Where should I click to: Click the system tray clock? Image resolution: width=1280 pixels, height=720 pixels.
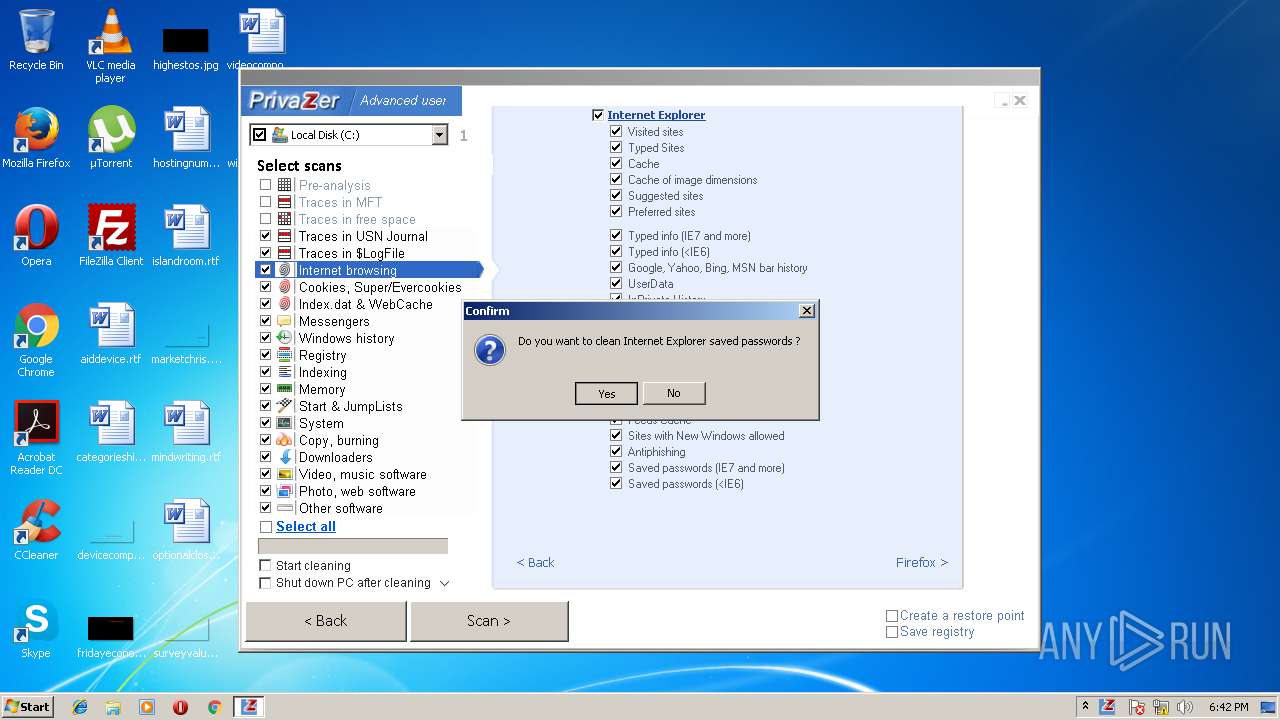[1228, 707]
